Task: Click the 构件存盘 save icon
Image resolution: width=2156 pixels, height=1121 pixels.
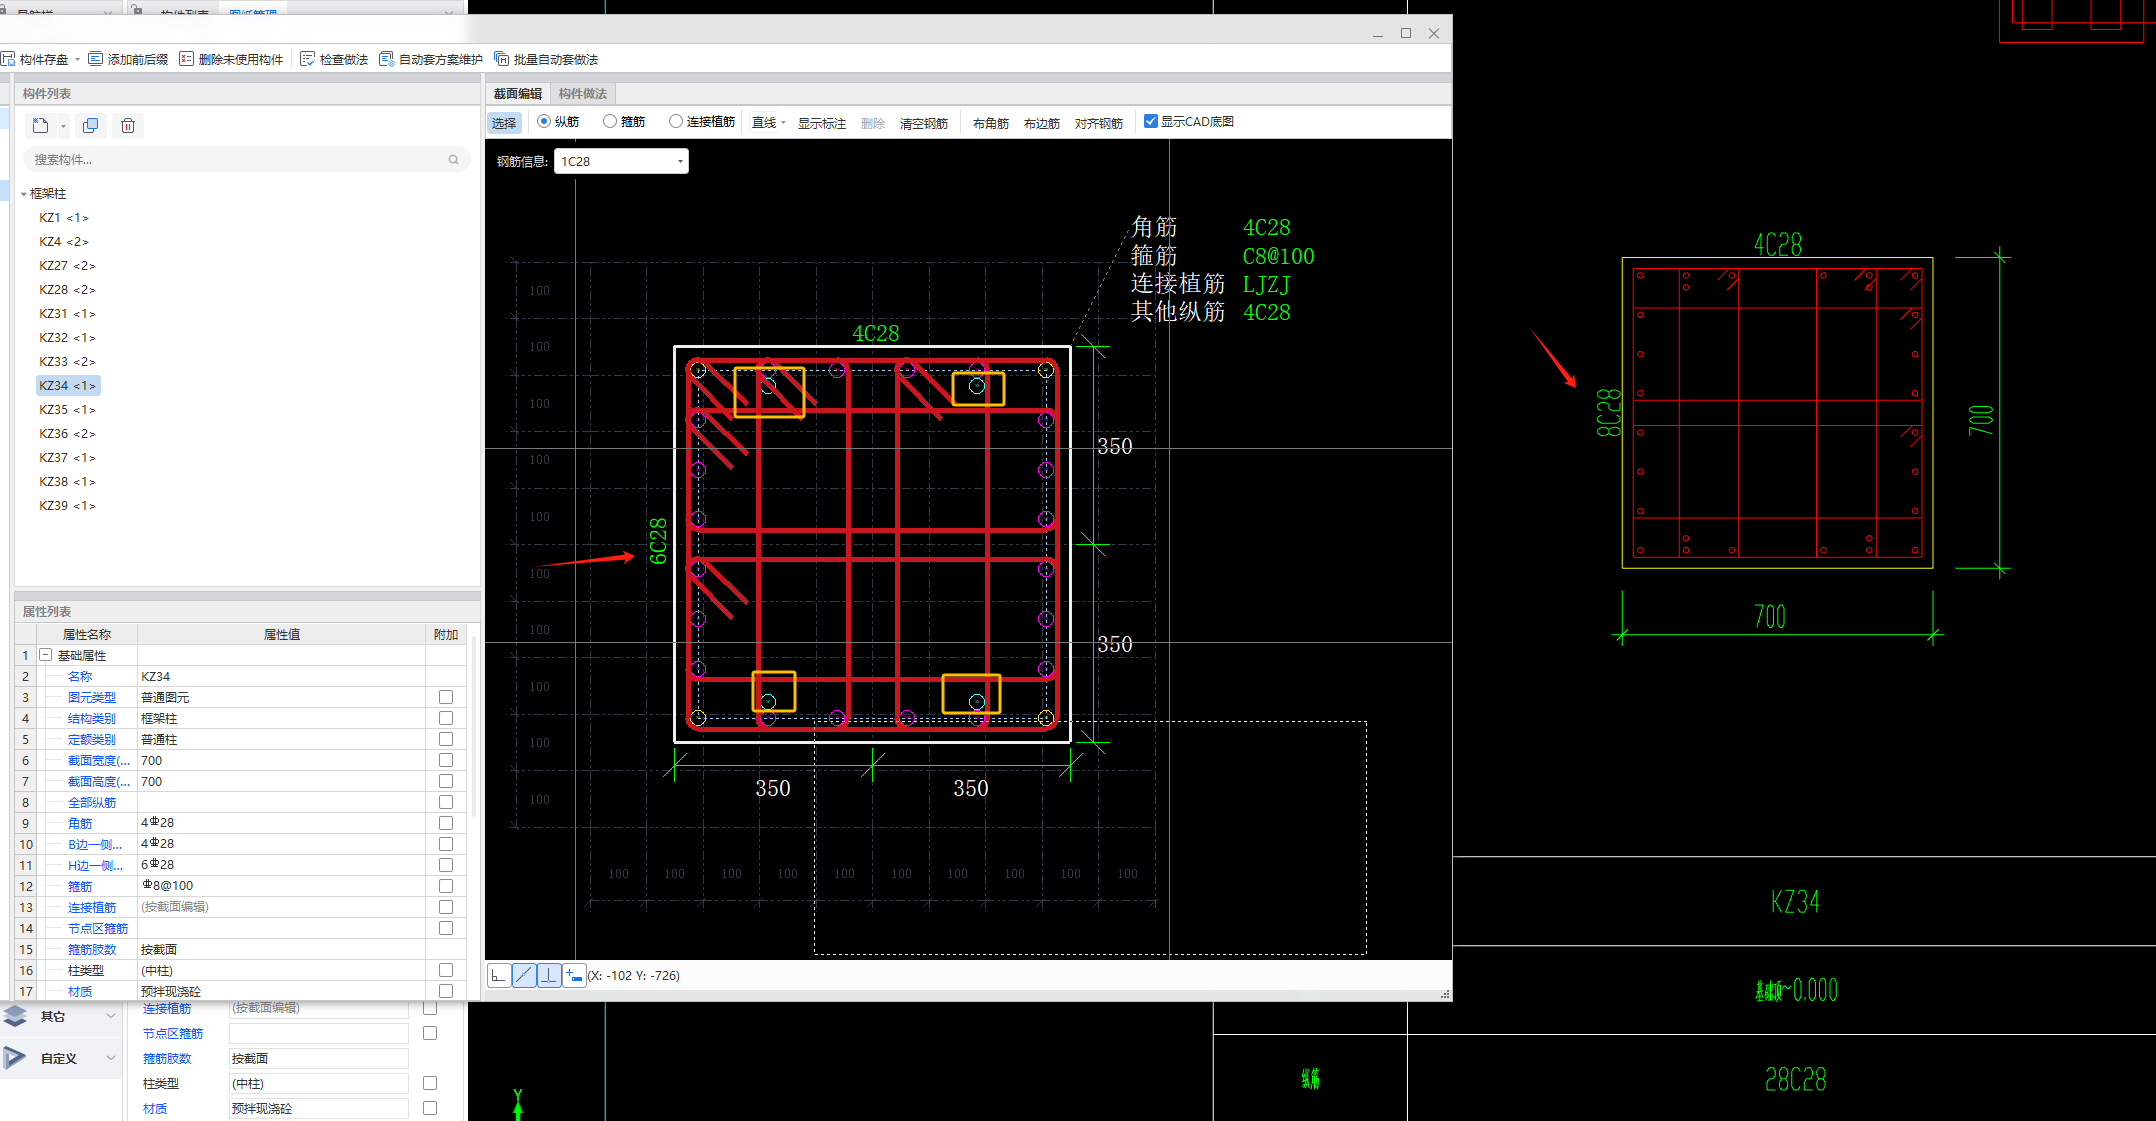Action: tap(8, 59)
